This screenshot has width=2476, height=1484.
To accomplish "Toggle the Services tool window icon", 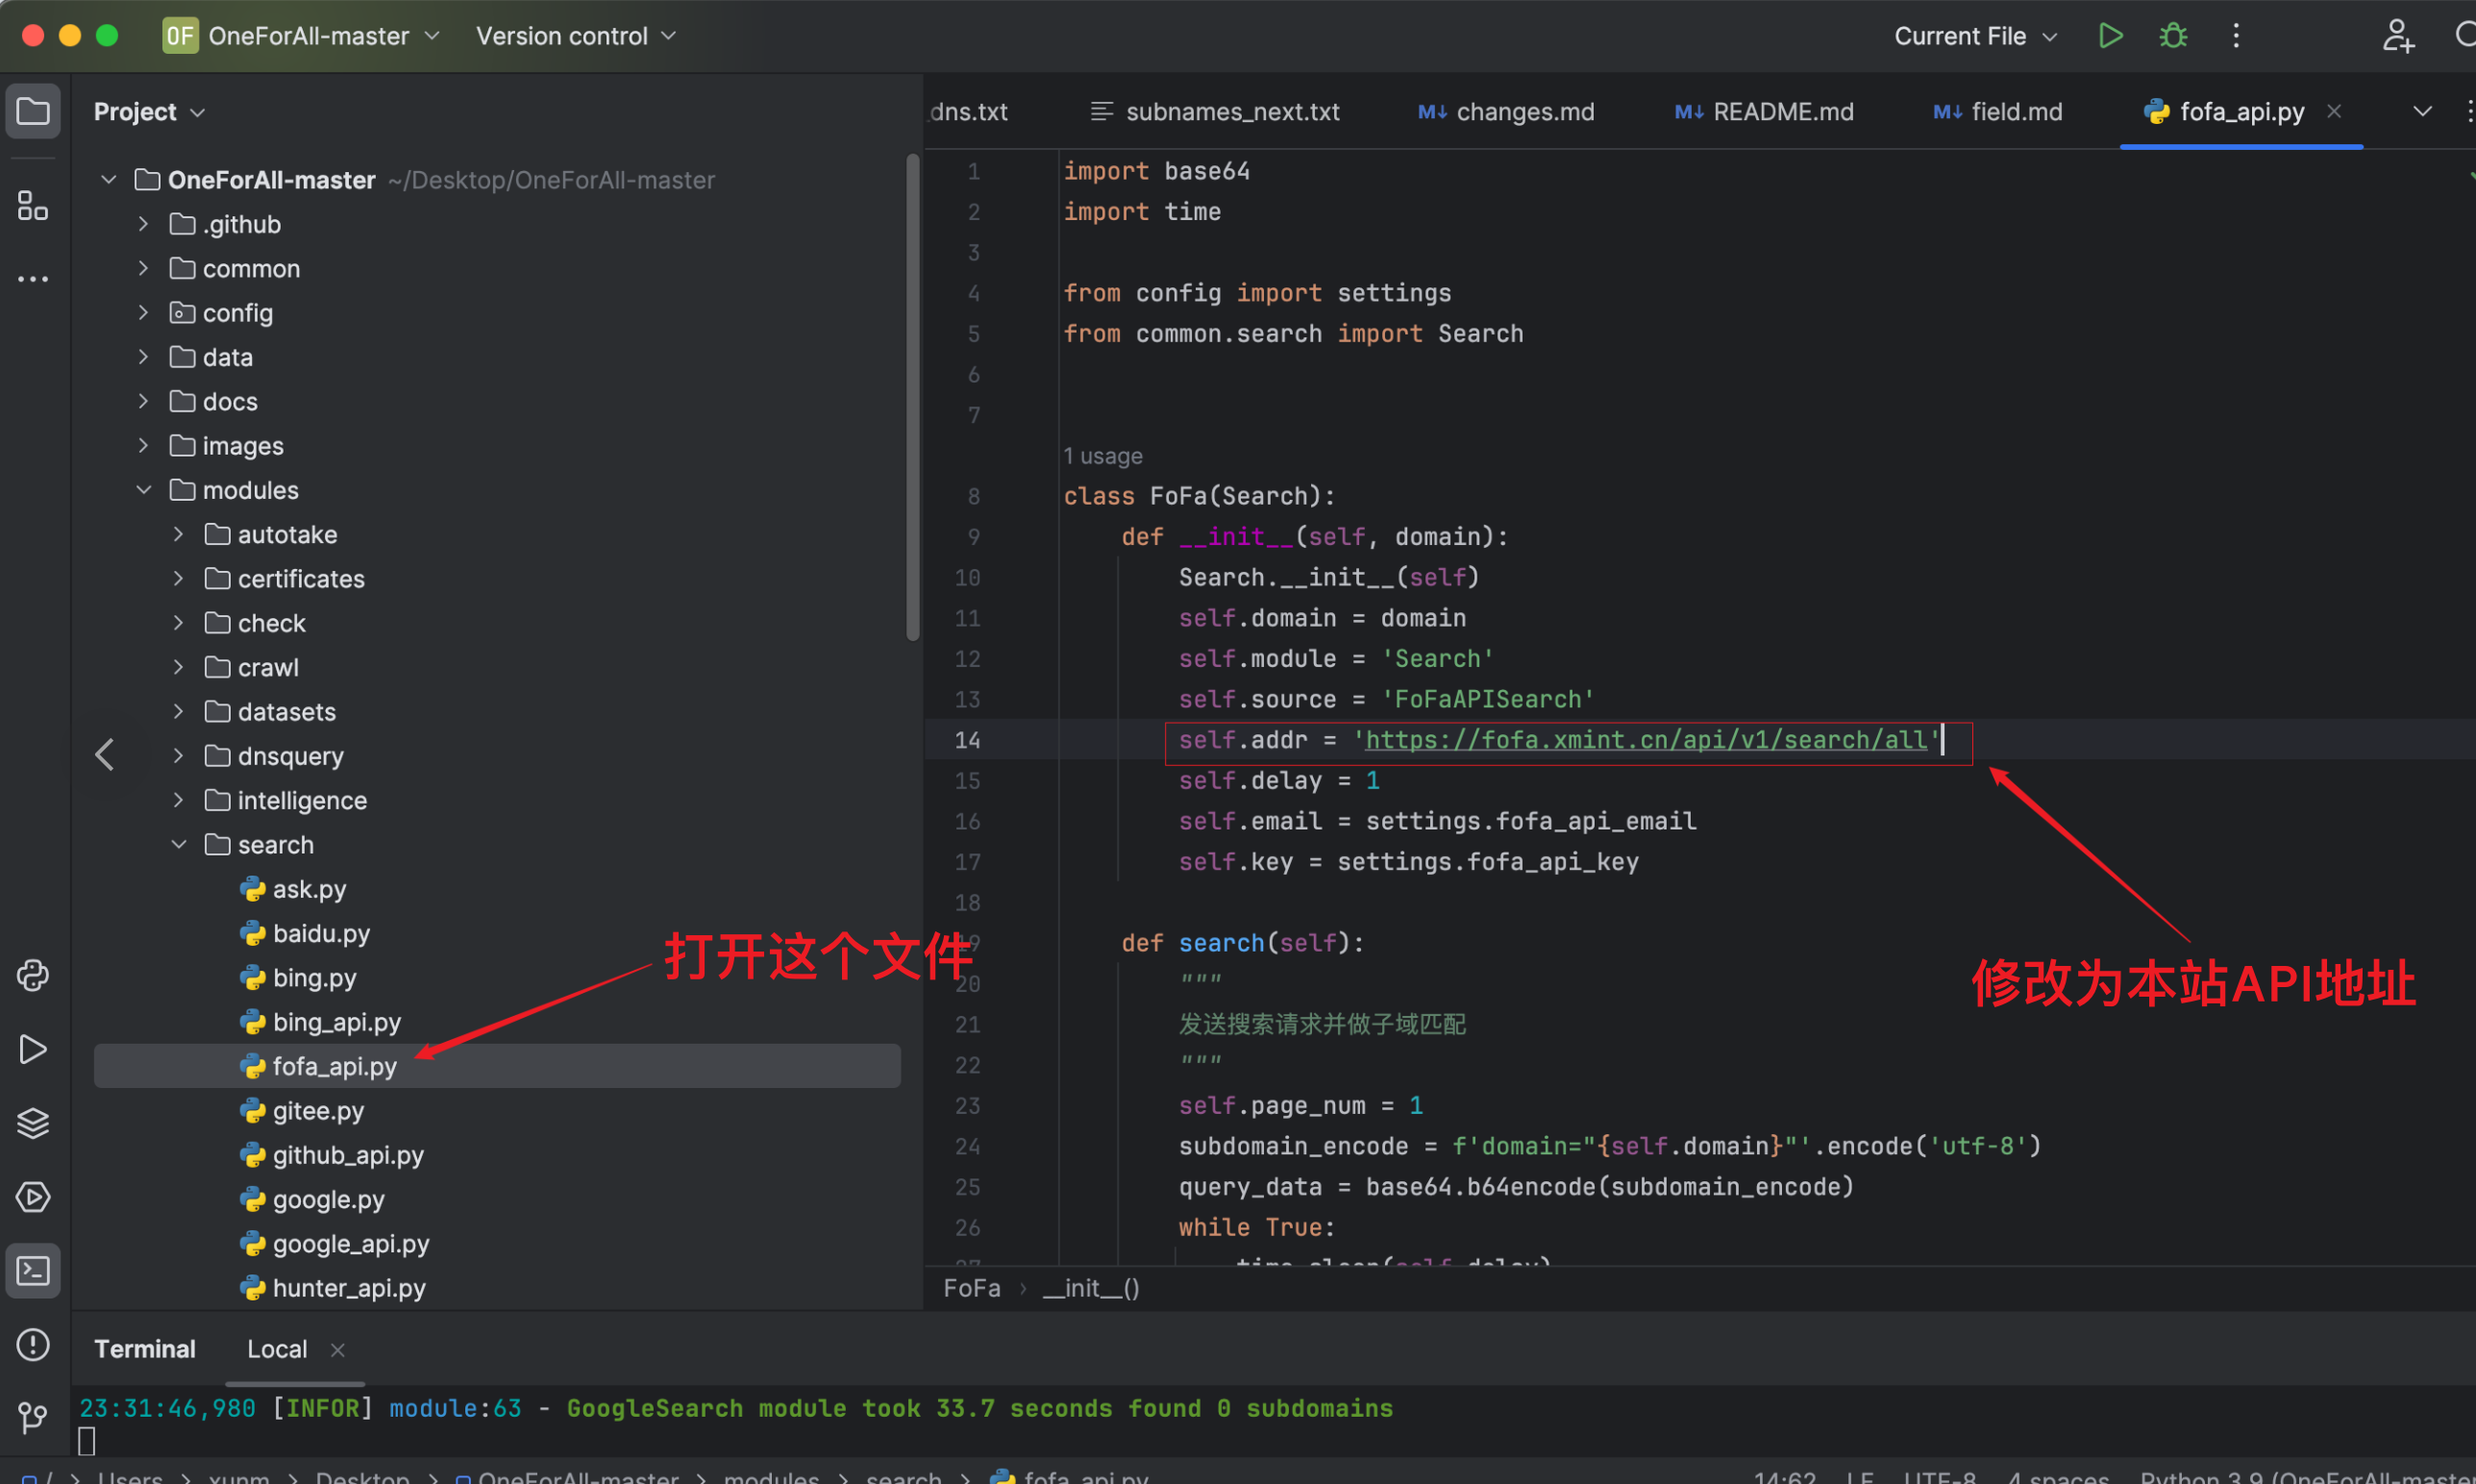I will [33, 1197].
